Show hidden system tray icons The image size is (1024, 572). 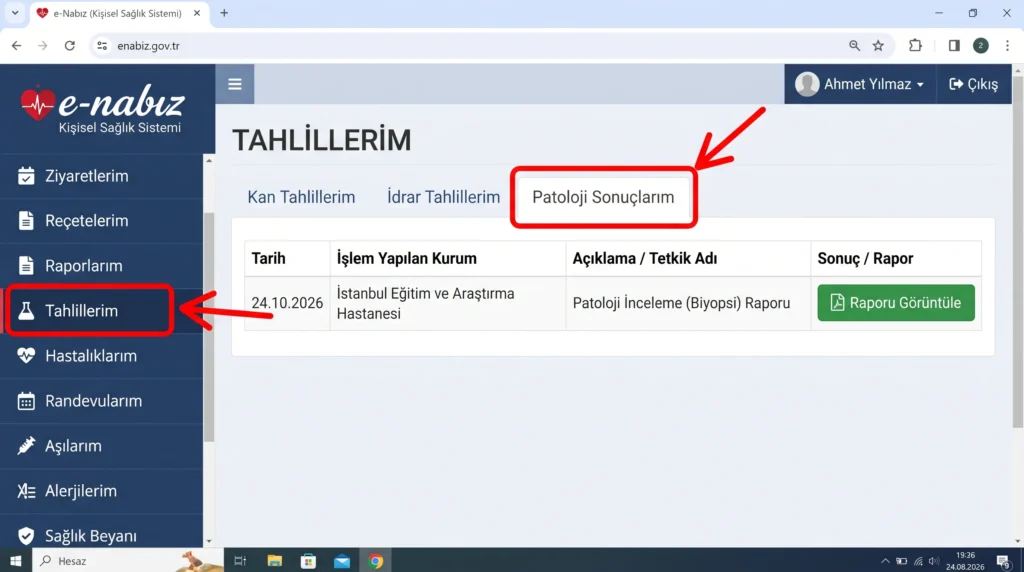coord(885,561)
